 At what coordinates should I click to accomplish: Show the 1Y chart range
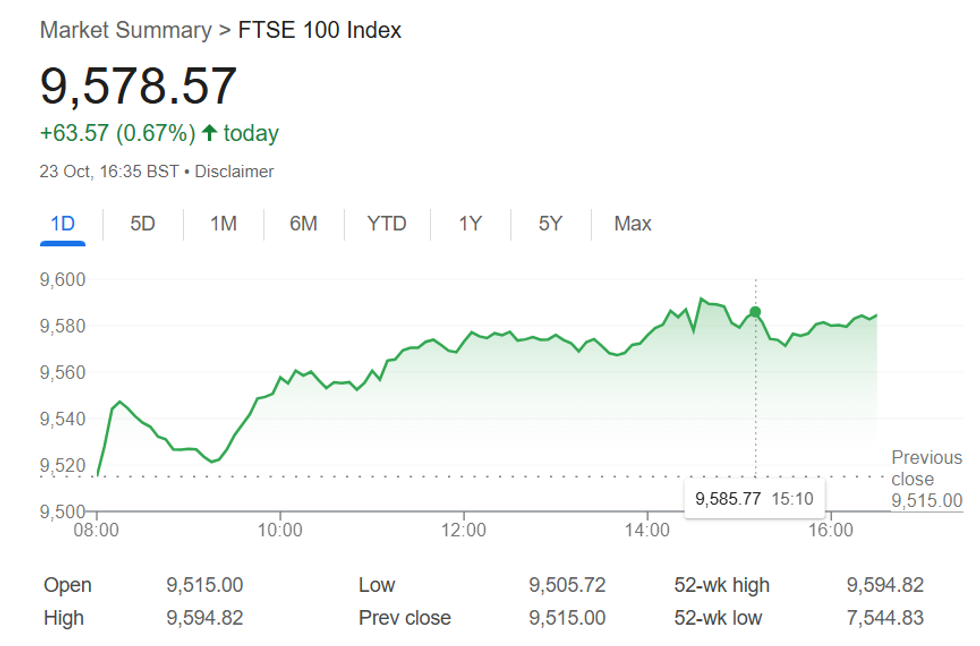(x=470, y=224)
